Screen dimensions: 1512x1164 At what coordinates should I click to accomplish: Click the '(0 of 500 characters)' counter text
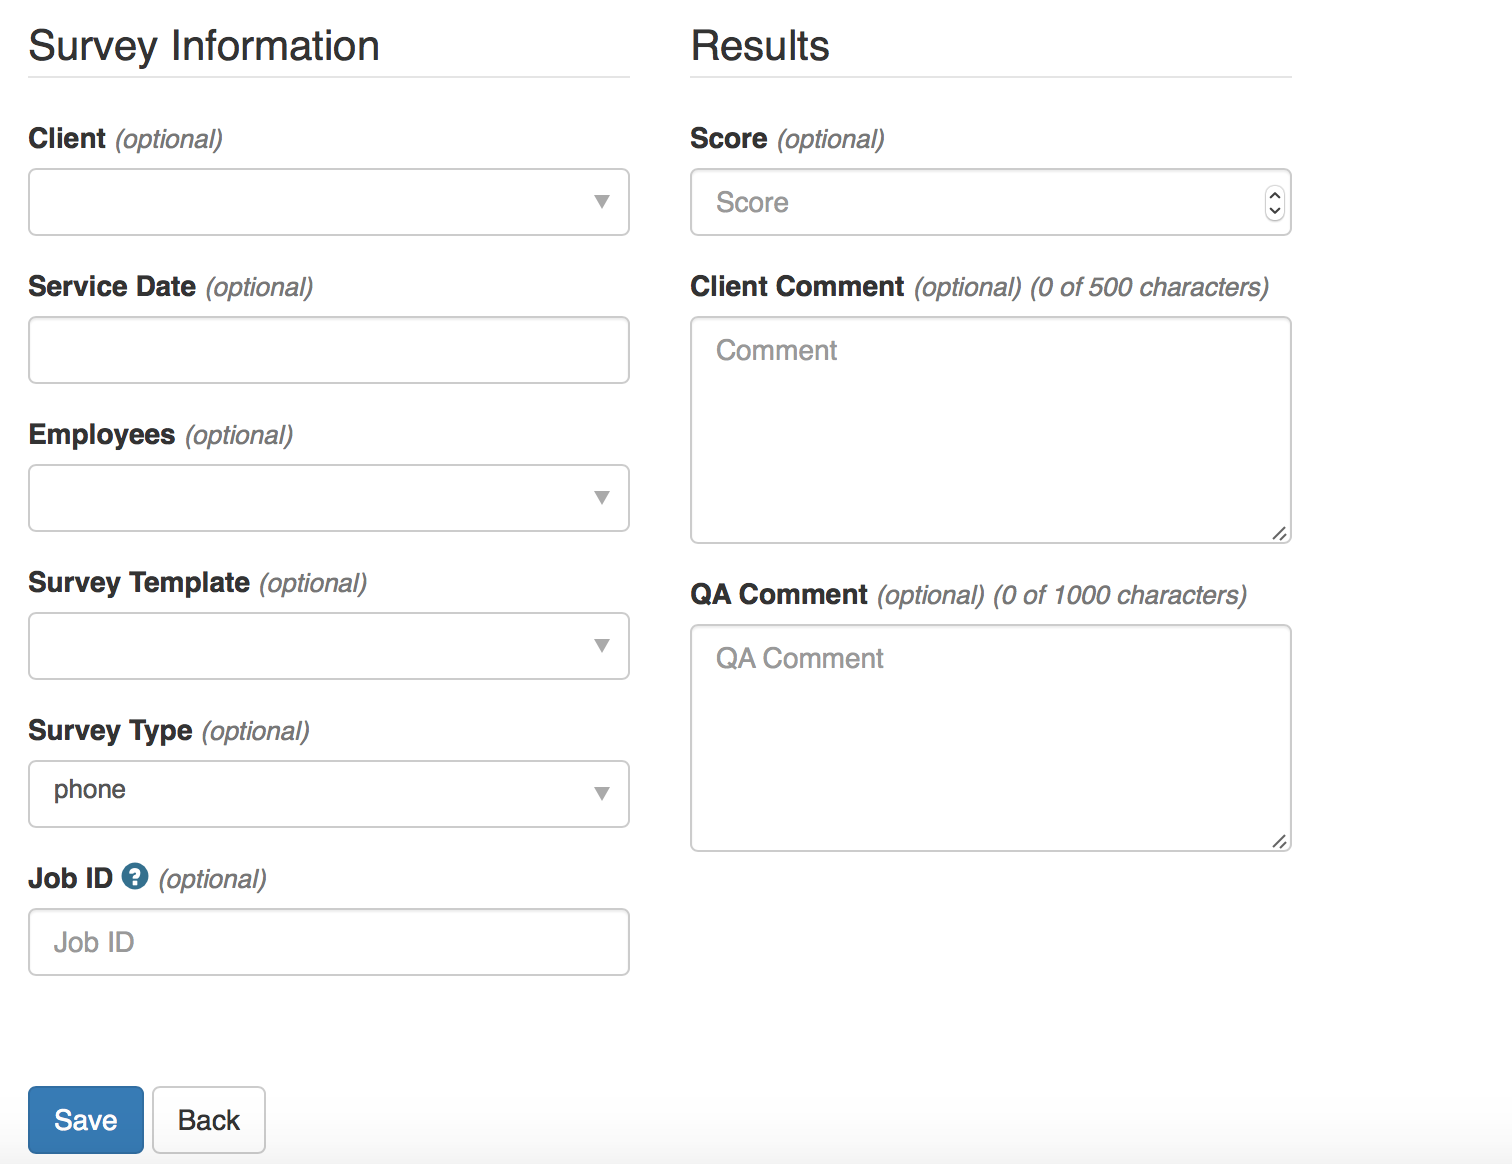1149,287
